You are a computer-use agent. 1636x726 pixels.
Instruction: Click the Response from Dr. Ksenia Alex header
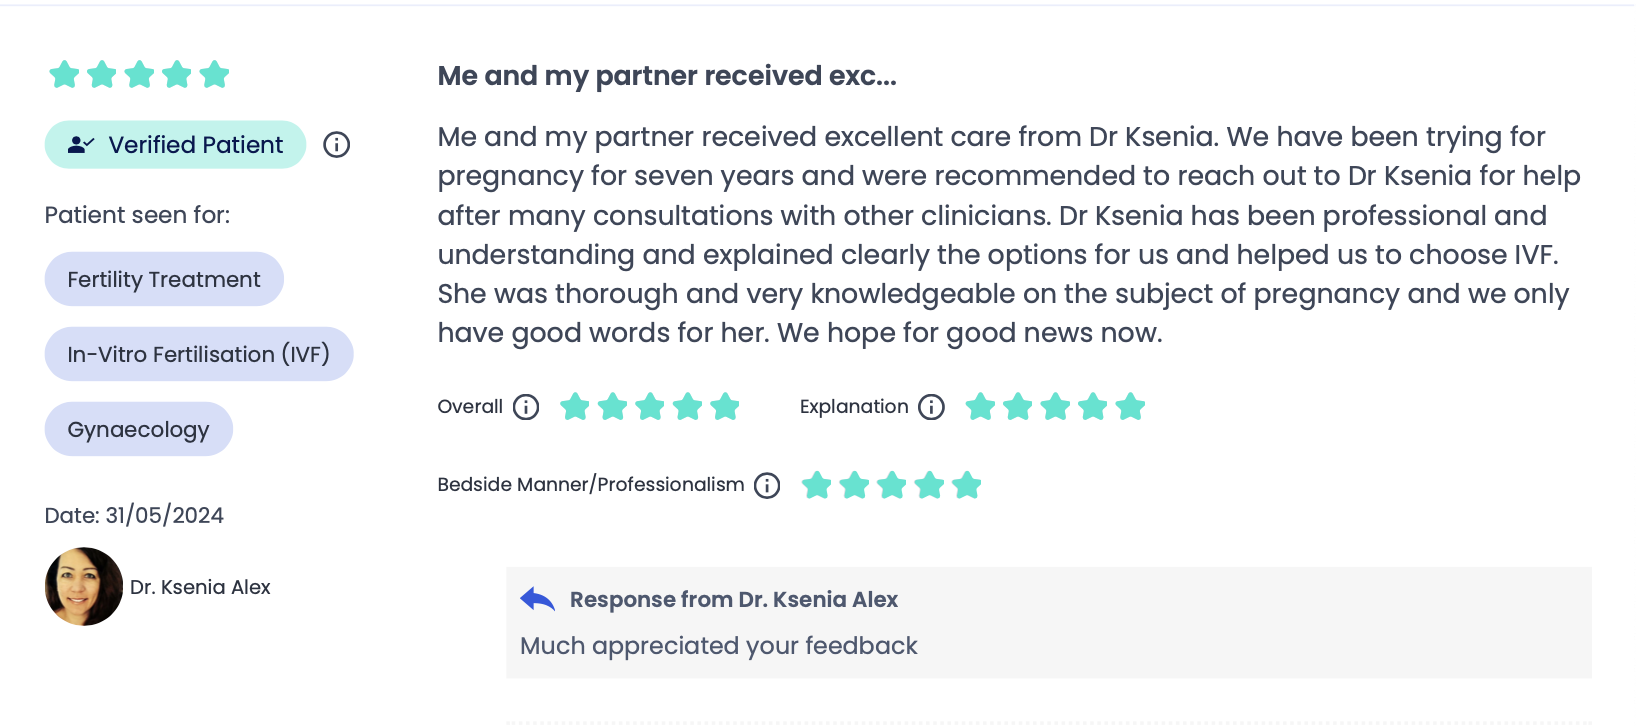734,599
